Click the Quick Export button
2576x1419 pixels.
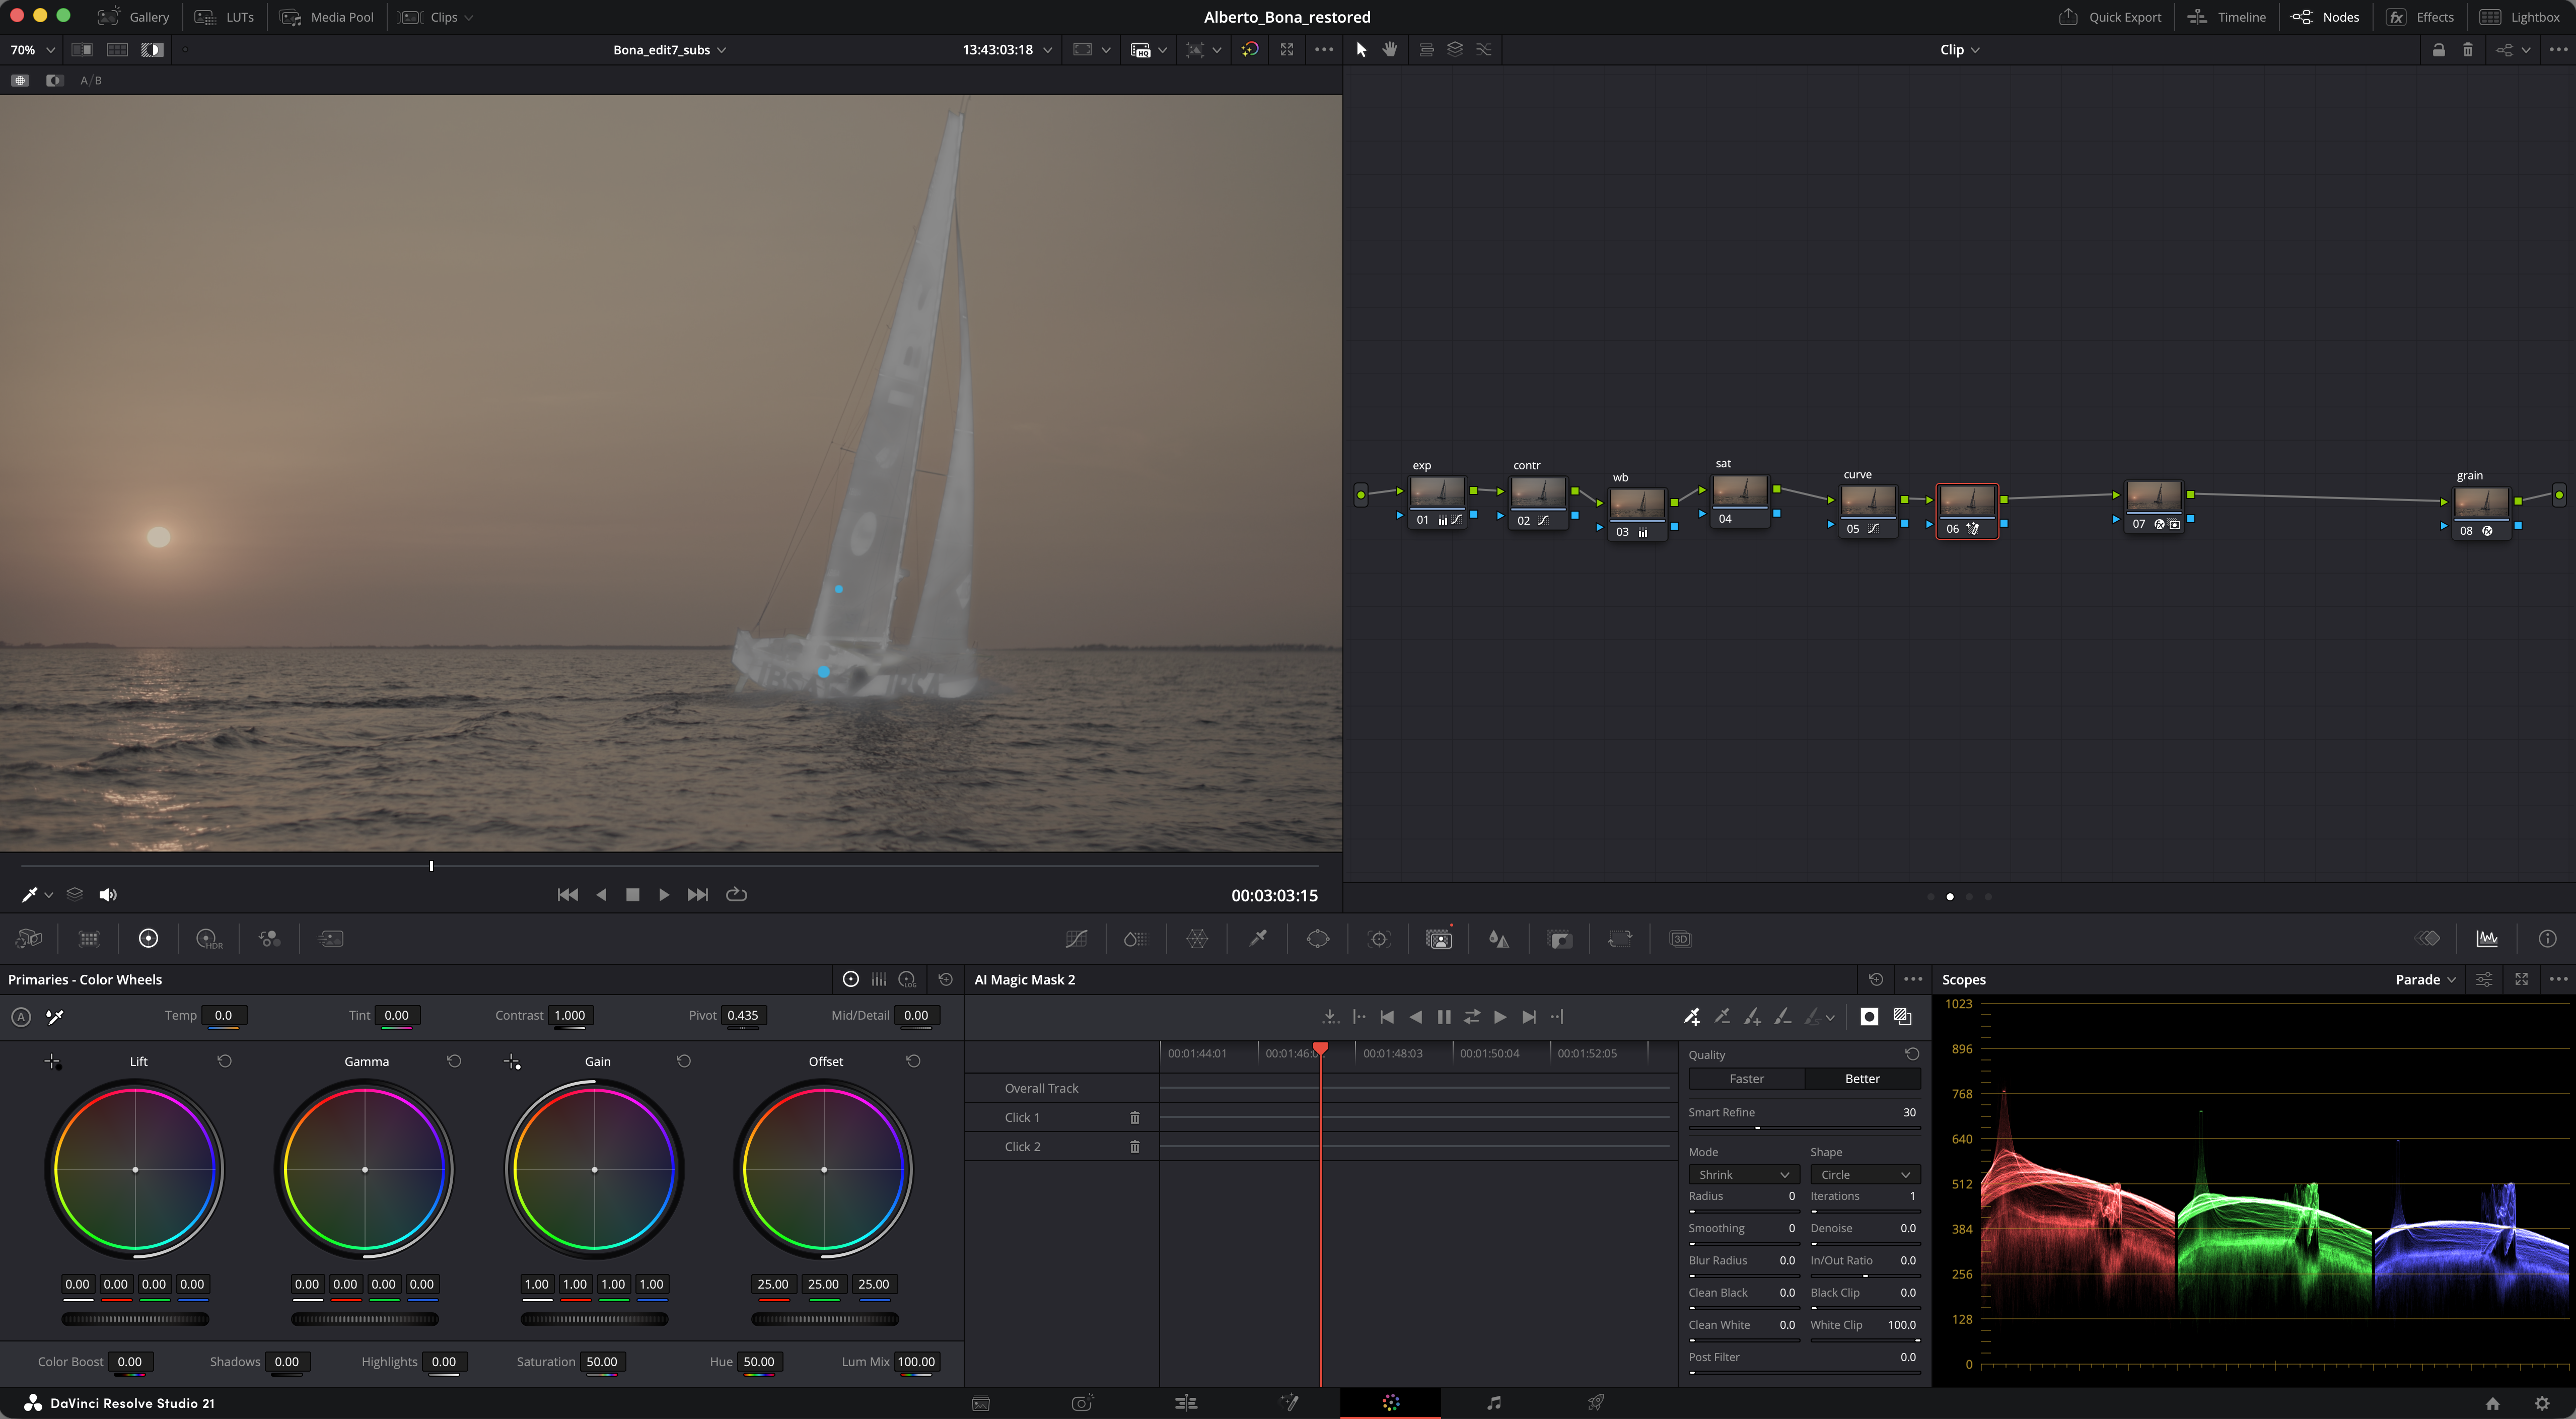pos(2110,17)
